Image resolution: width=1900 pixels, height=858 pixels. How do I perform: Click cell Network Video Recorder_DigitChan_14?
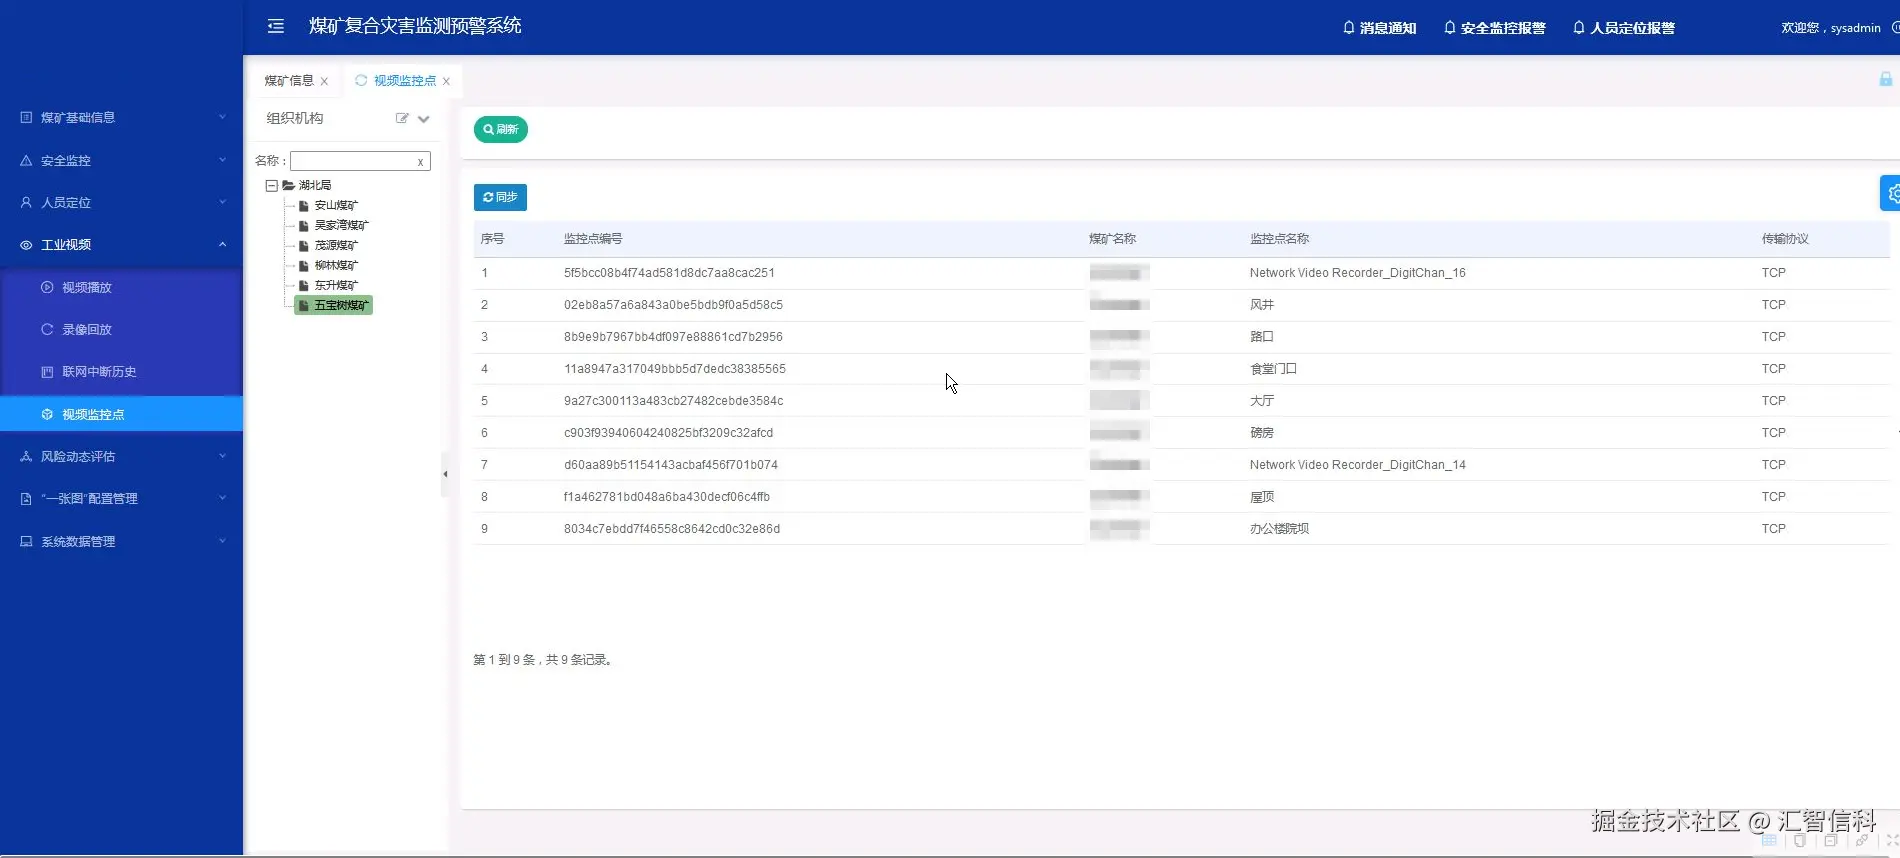click(x=1357, y=465)
